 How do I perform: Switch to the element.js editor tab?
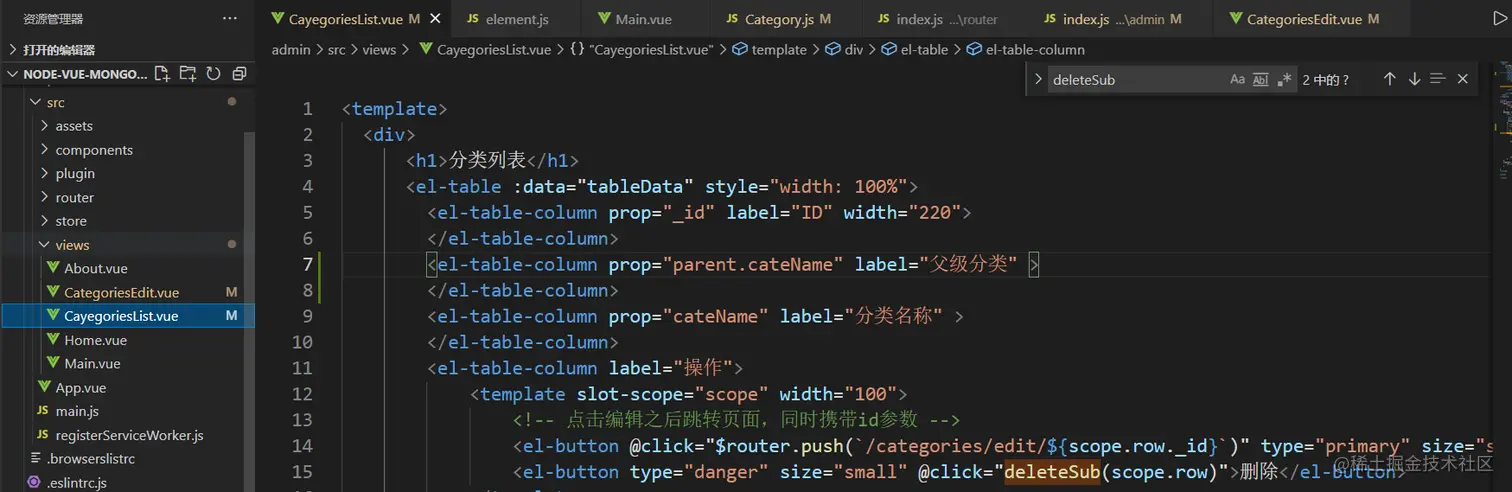point(514,19)
